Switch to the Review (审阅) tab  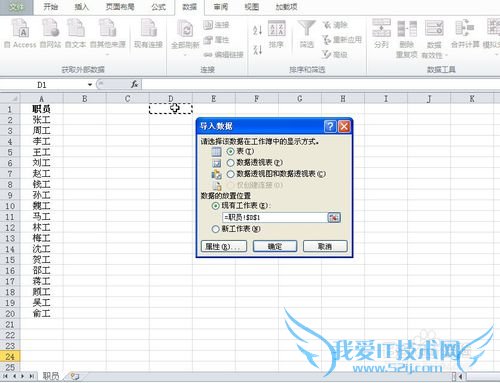click(x=221, y=7)
